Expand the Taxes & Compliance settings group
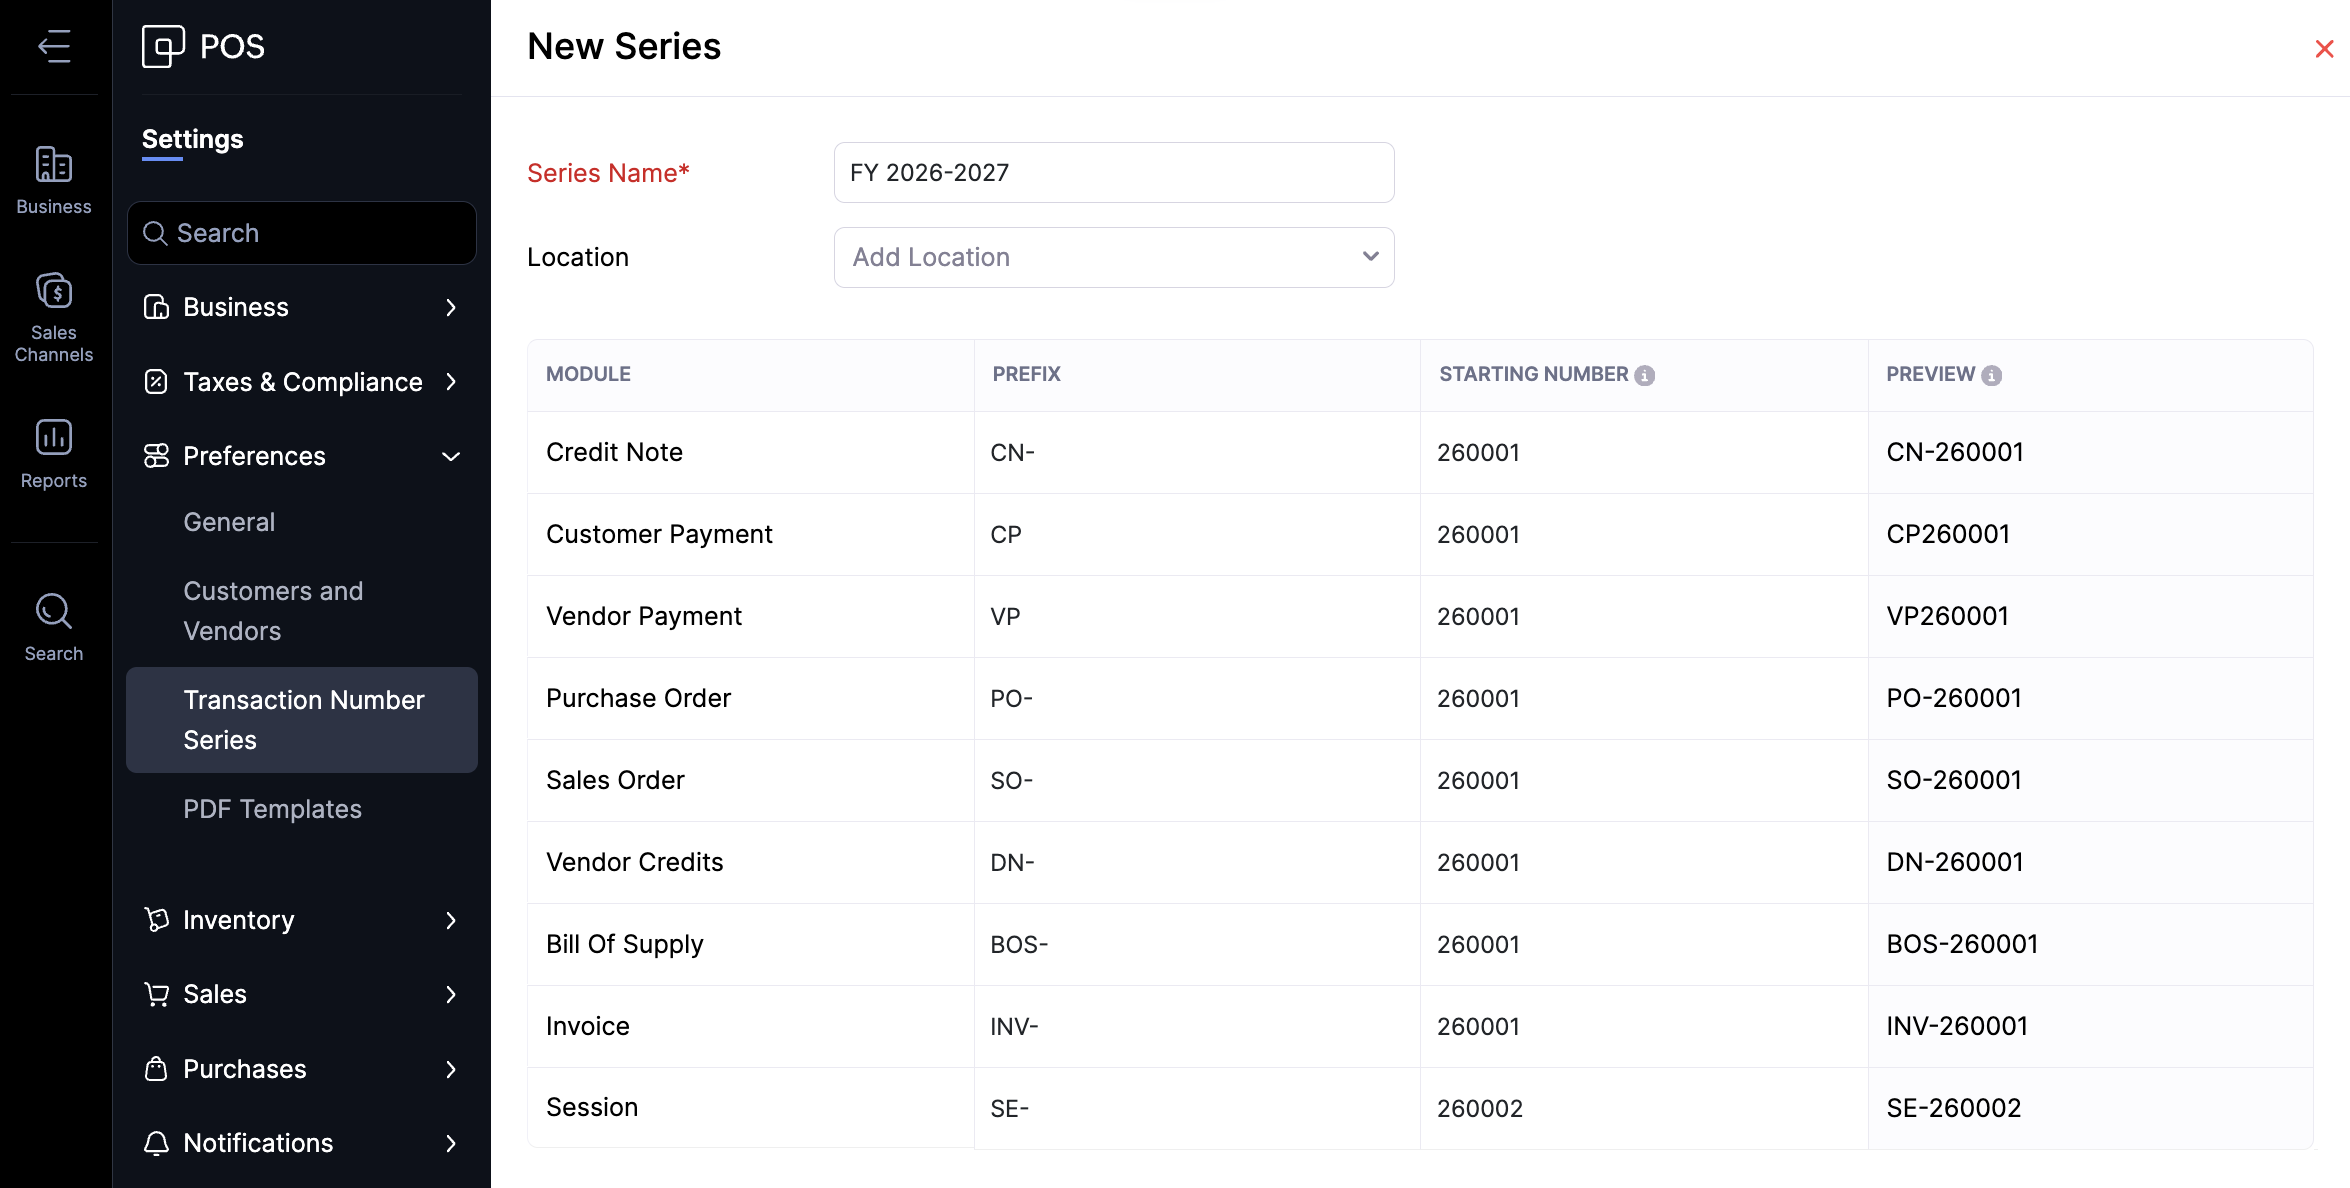 point(301,382)
